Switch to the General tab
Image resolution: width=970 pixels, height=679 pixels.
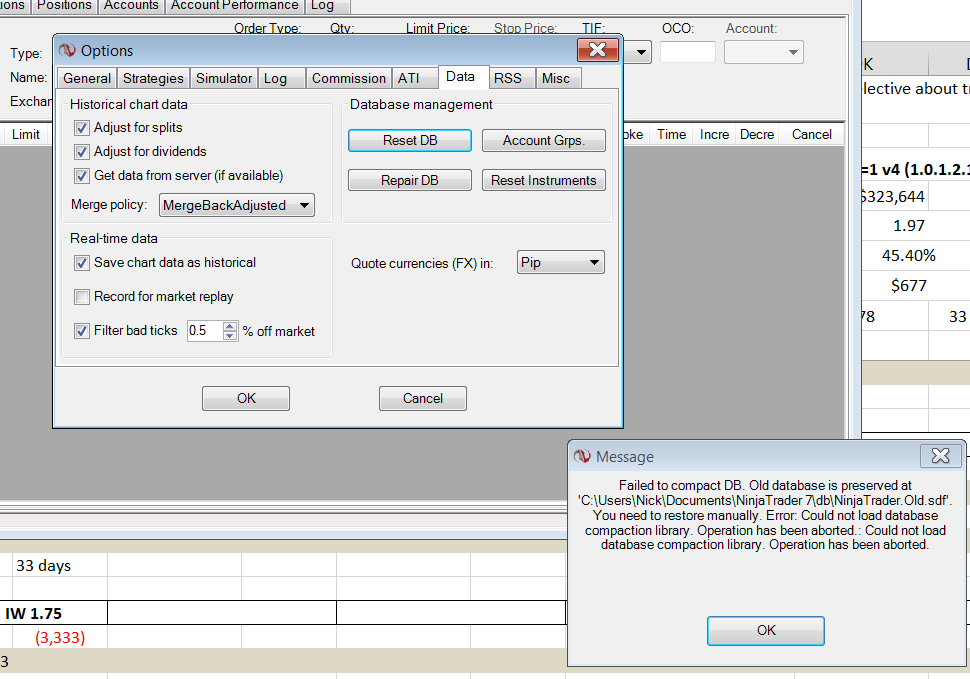click(x=87, y=79)
